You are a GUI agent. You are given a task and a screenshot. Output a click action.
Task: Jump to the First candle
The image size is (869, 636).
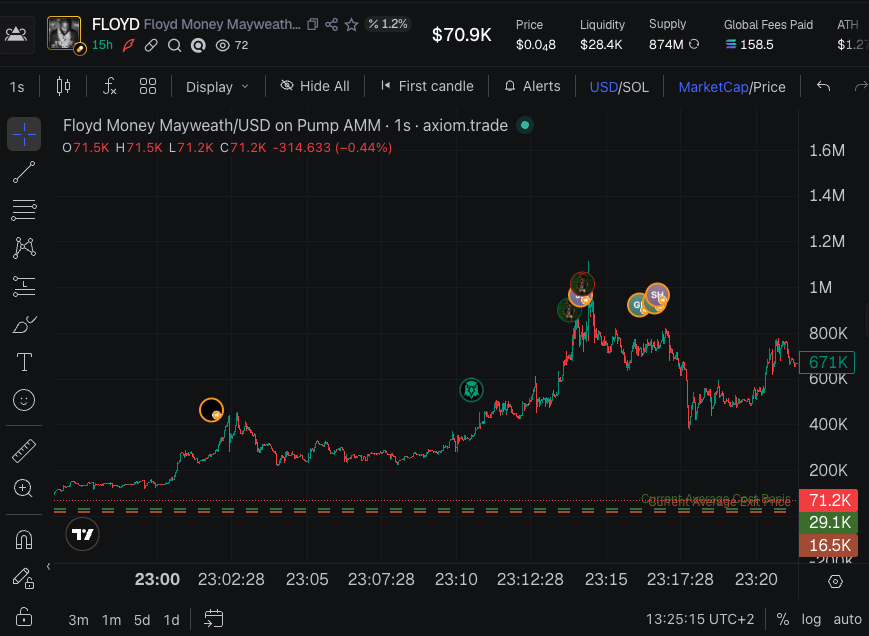pyautogui.click(x=427, y=86)
